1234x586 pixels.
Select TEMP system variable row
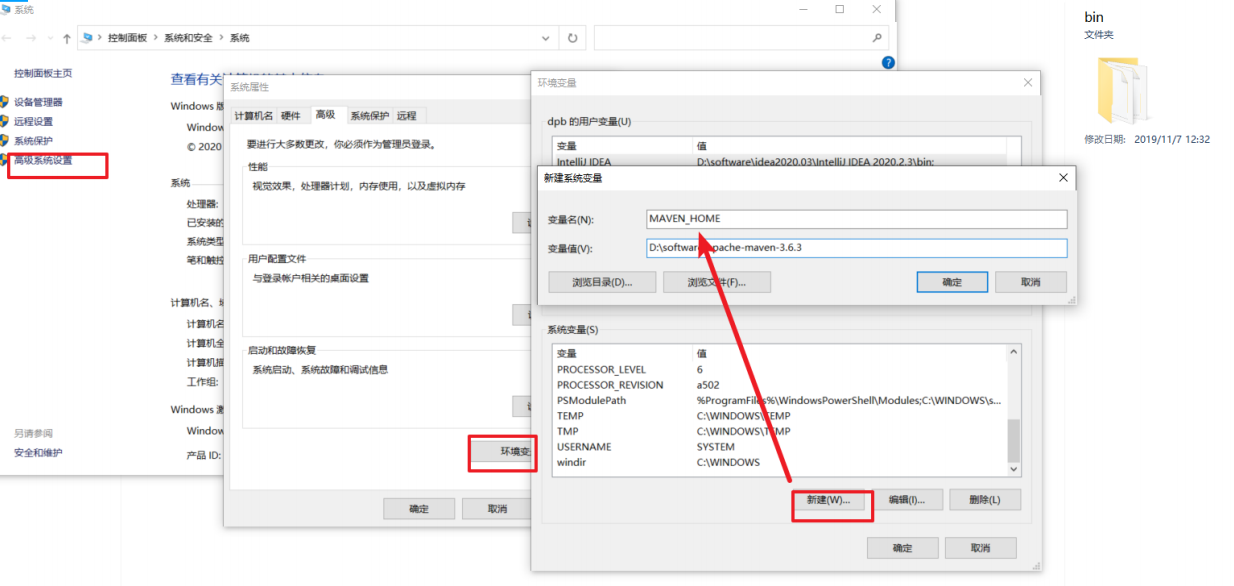(x=779, y=416)
